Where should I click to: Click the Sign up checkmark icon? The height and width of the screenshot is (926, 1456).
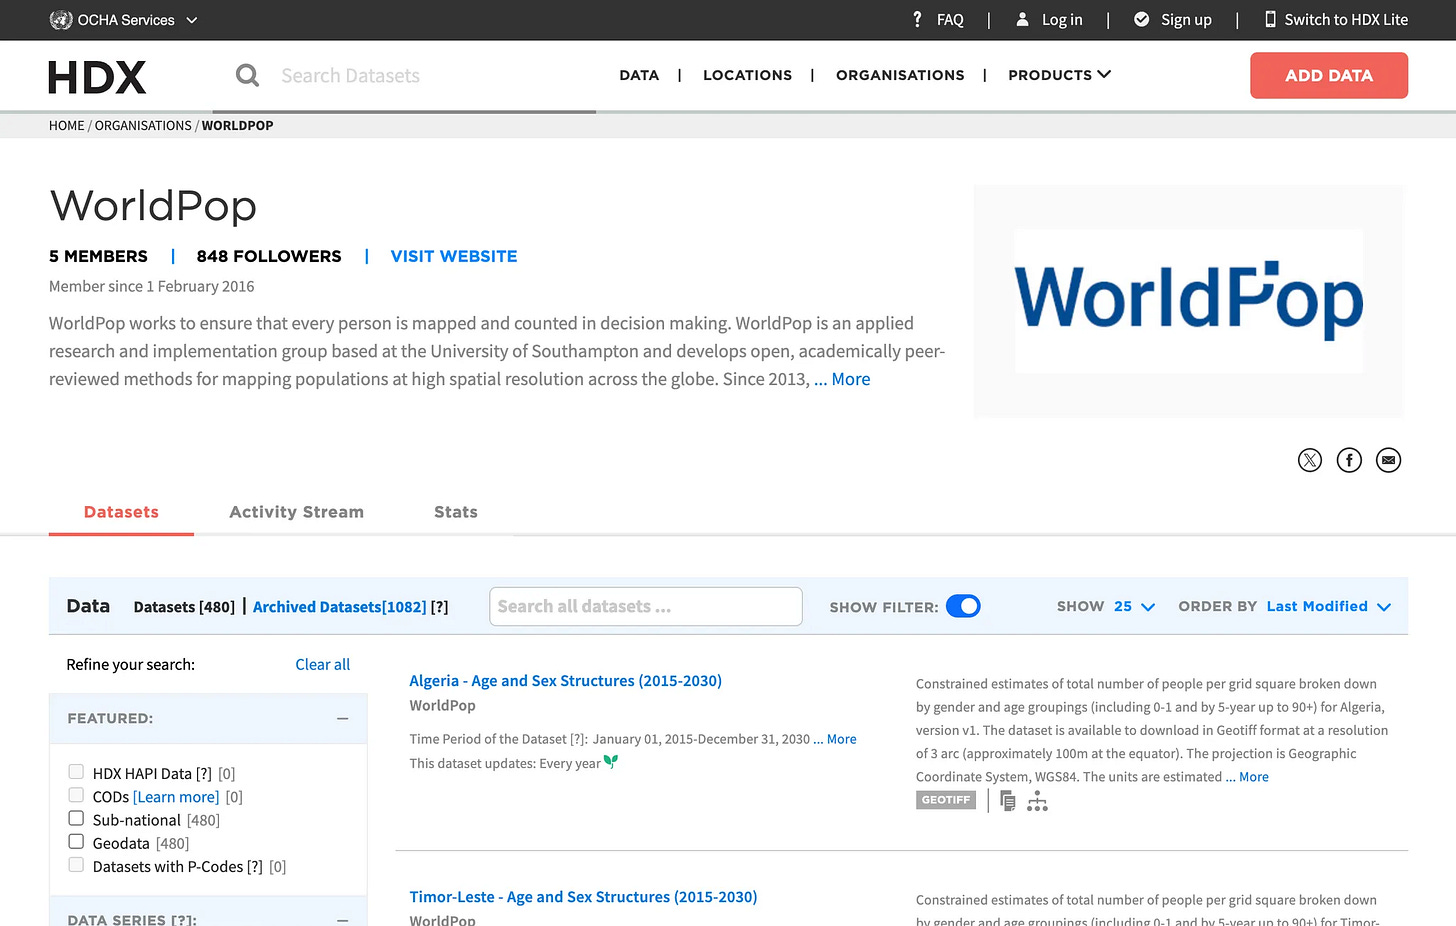[1141, 19]
